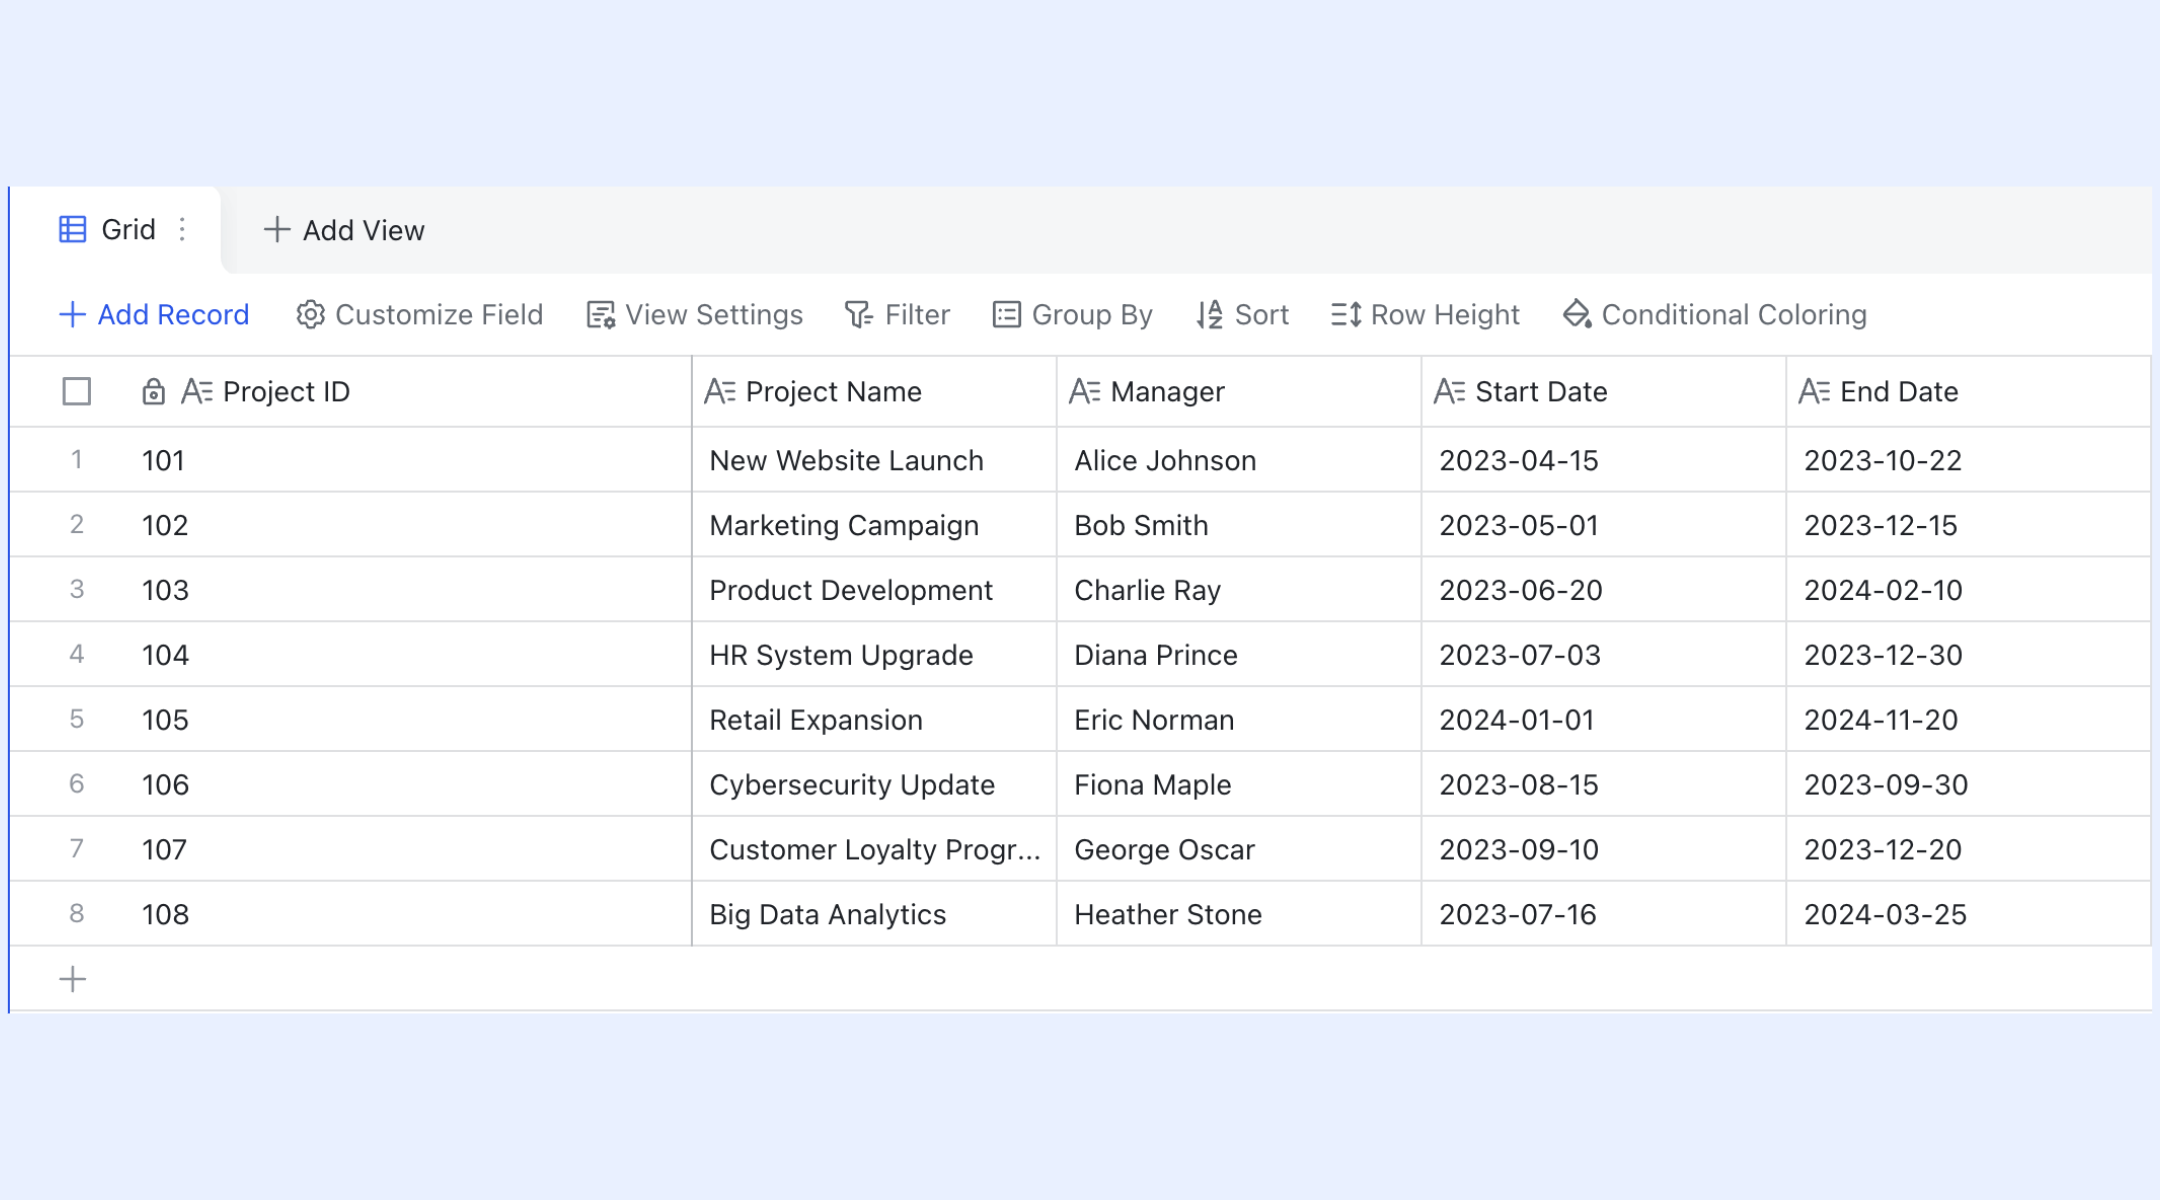Screen dimensions: 2160x1200
Task: Open Group By options
Action: (x=1072, y=315)
